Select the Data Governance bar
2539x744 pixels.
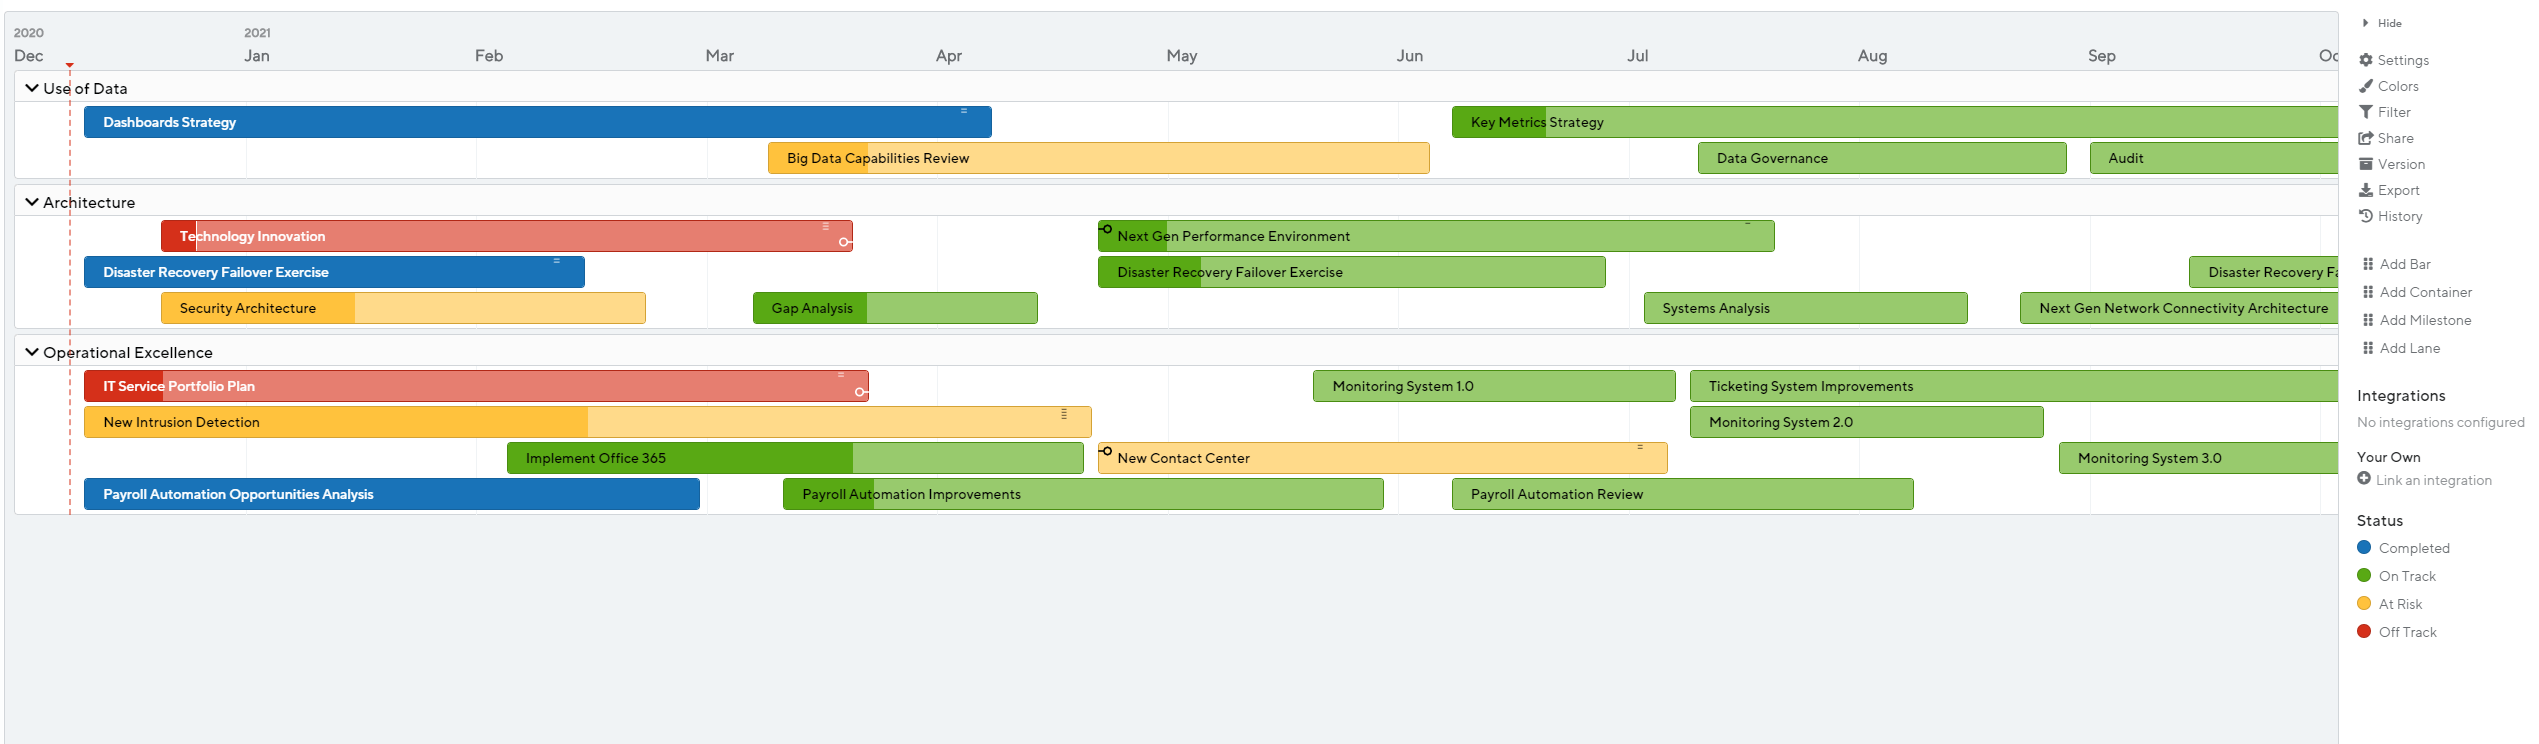coord(1882,158)
